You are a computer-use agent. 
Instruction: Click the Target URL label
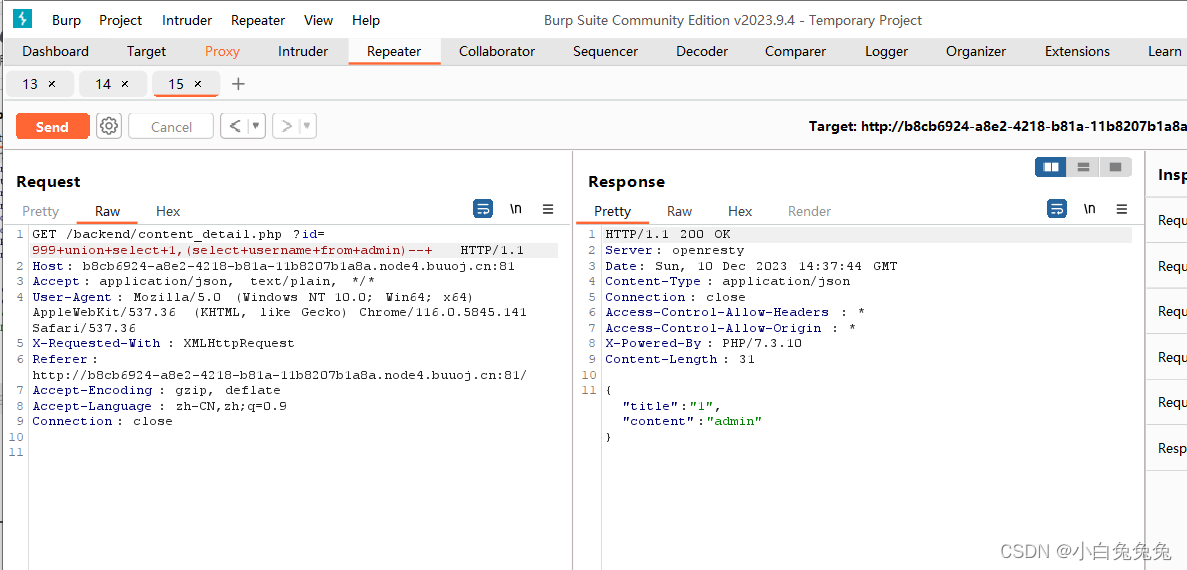(997, 126)
